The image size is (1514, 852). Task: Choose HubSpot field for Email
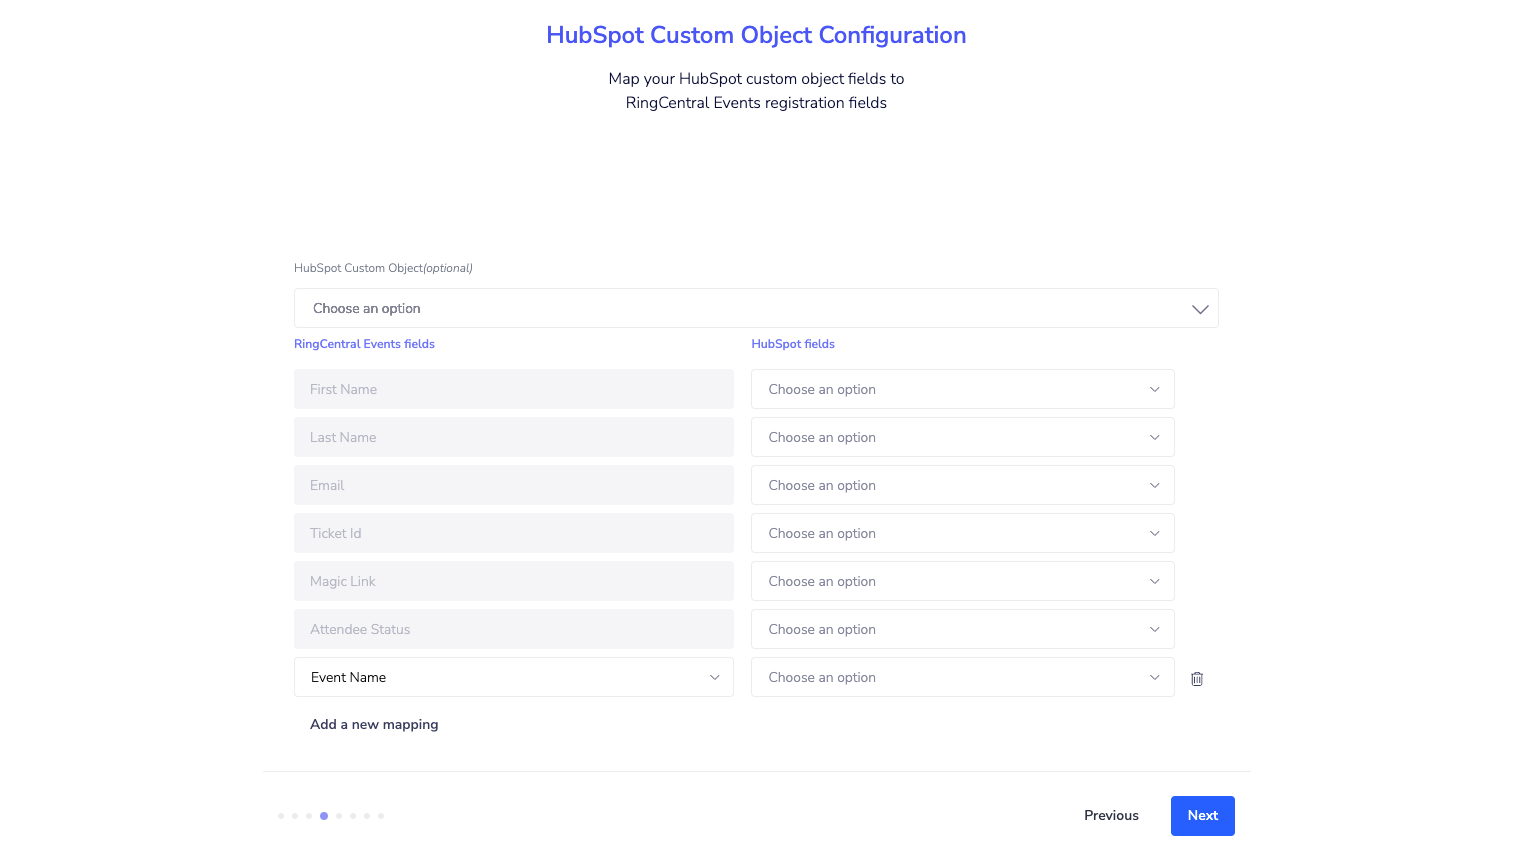pos(962,485)
